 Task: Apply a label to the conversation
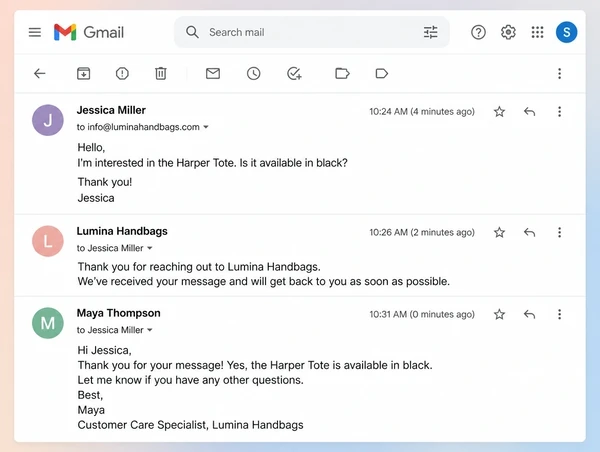tap(382, 73)
